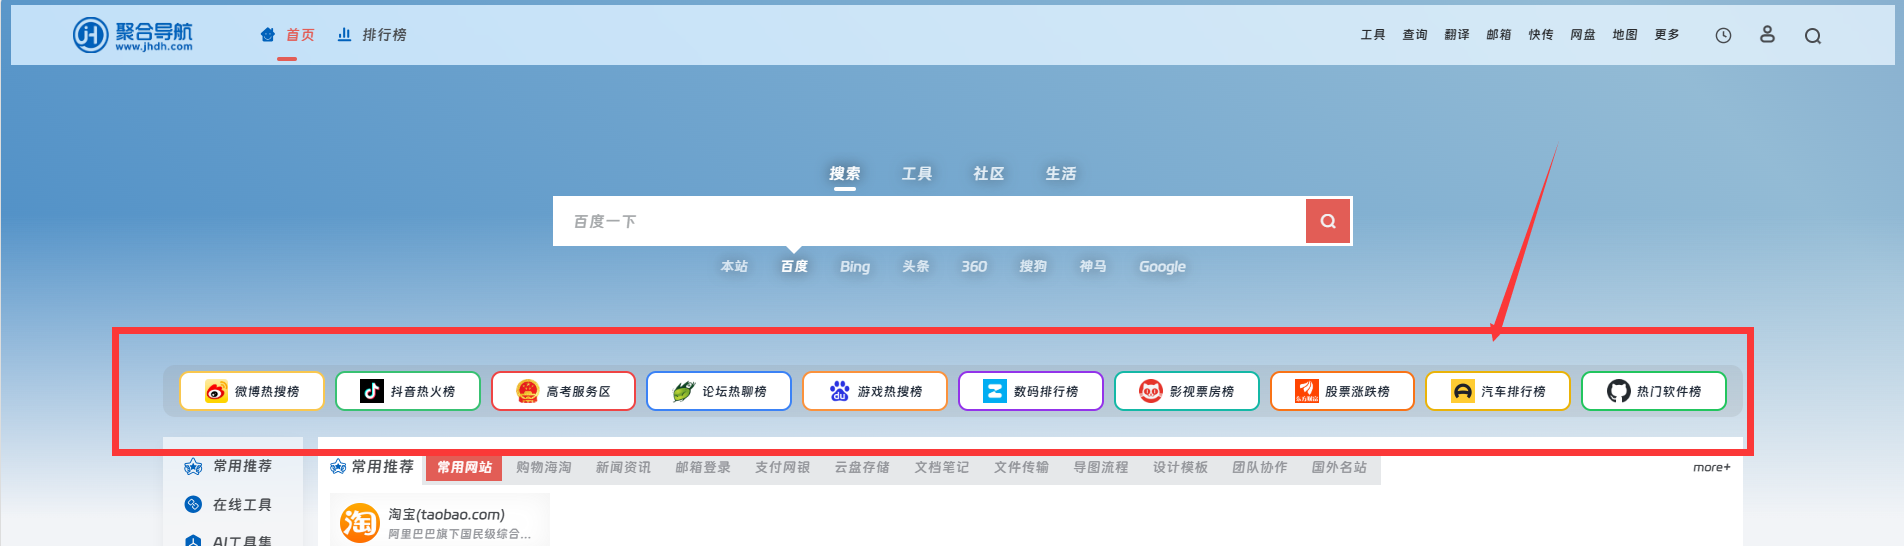
Task: Click the 常用推荐 sidebar star icon
Action: tap(193, 466)
